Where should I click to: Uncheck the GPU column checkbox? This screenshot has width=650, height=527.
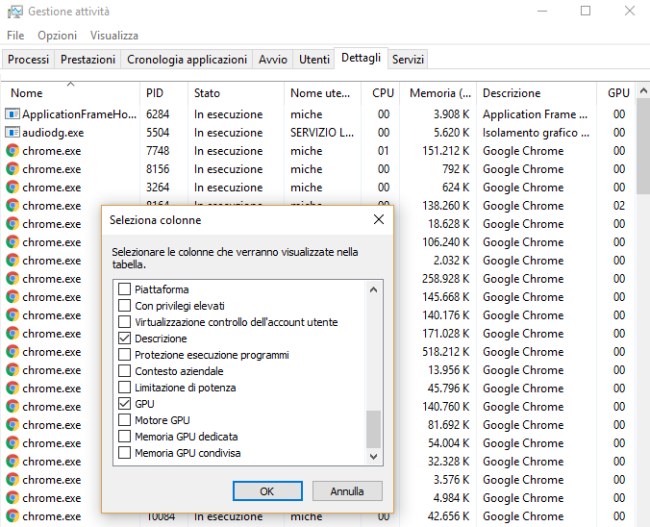point(125,404)
